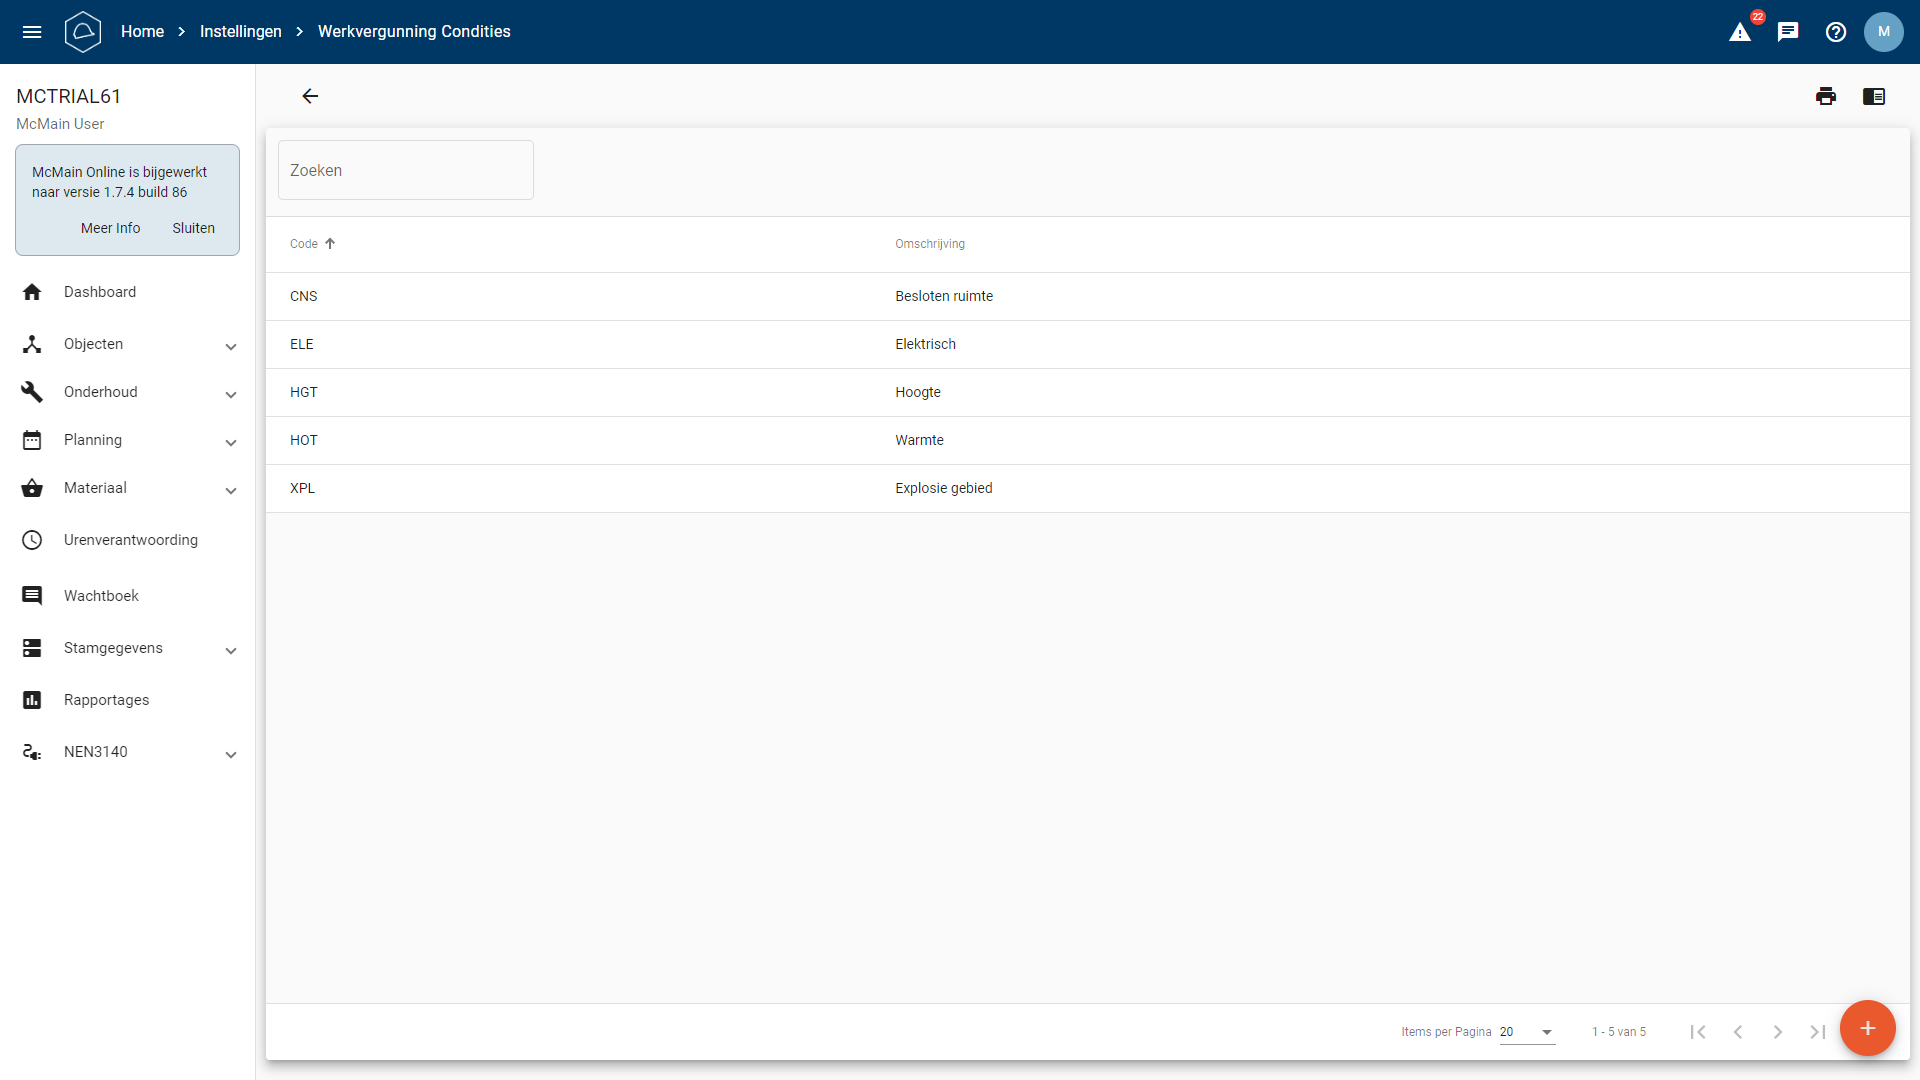Open the hamburger navigation menu

tap(32, 32)
